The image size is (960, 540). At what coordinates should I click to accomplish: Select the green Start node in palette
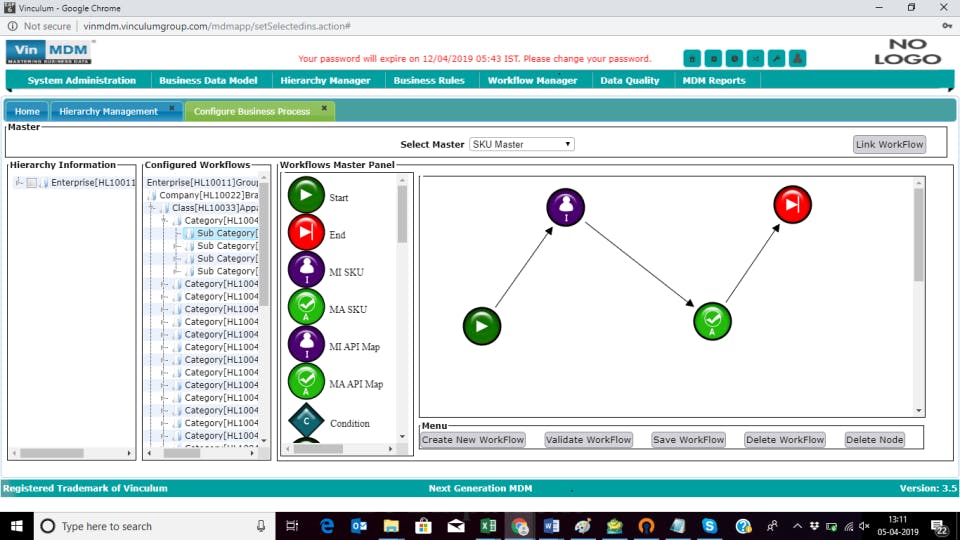306,195
